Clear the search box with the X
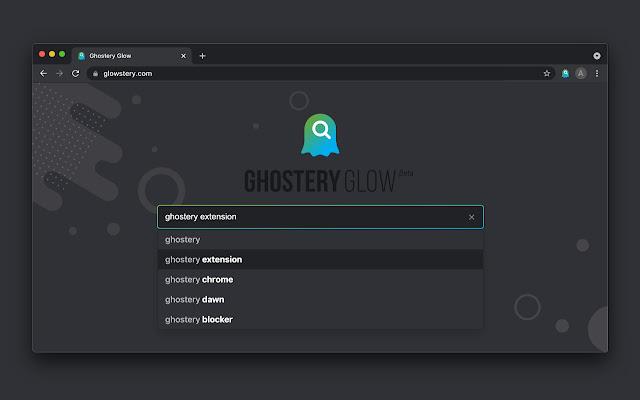 471,217
